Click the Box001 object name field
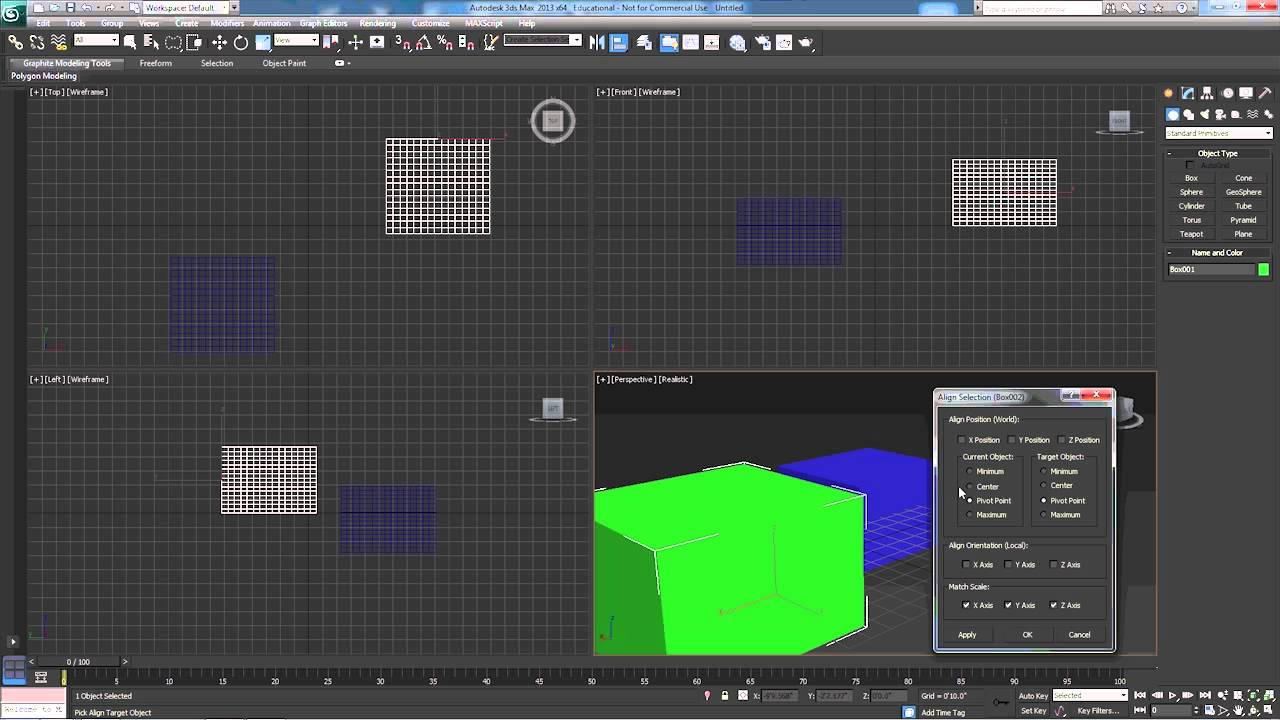The width and height of the screenshot is (1280, 720). [x=1211, y=269]
